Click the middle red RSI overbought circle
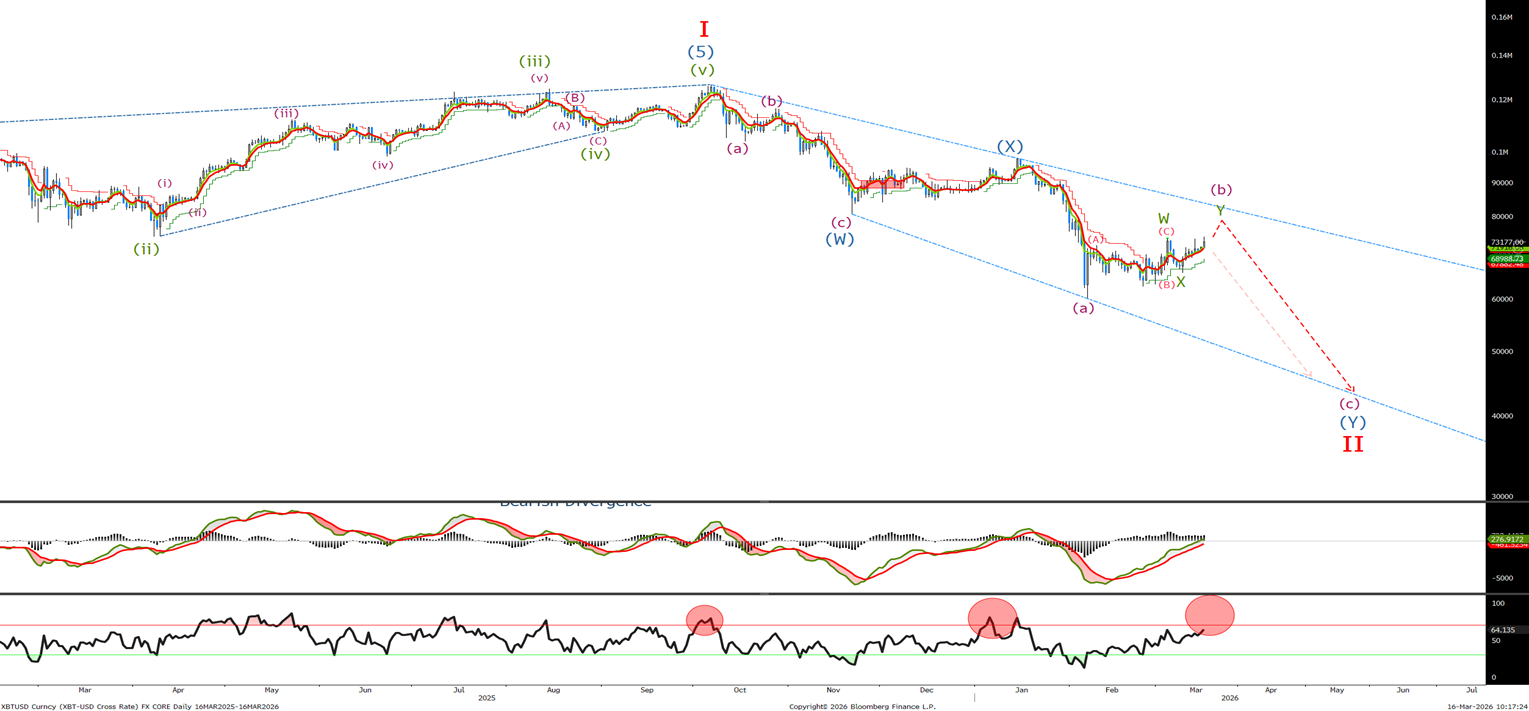 pos(992,618)
